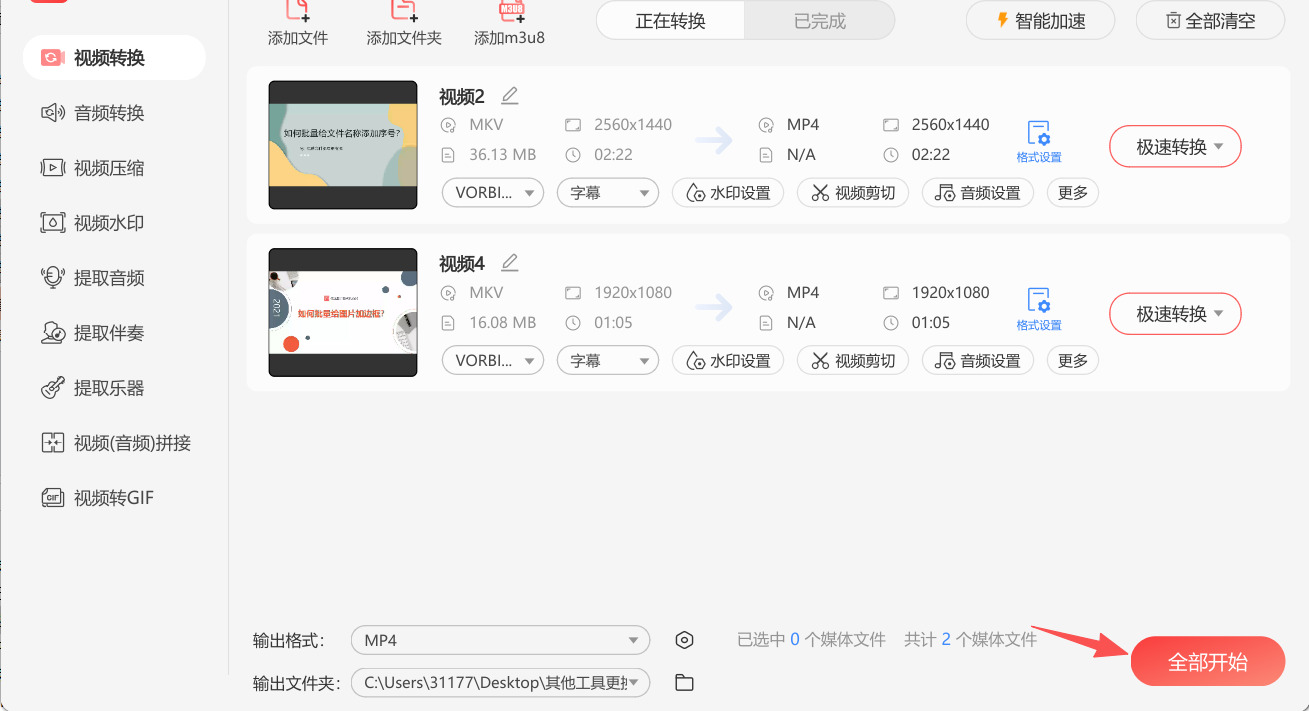Viewport: 1309px width, 711px height.
Task: Click the 已选中 0 个媒体文件 selected-files text
Action: 811,639
